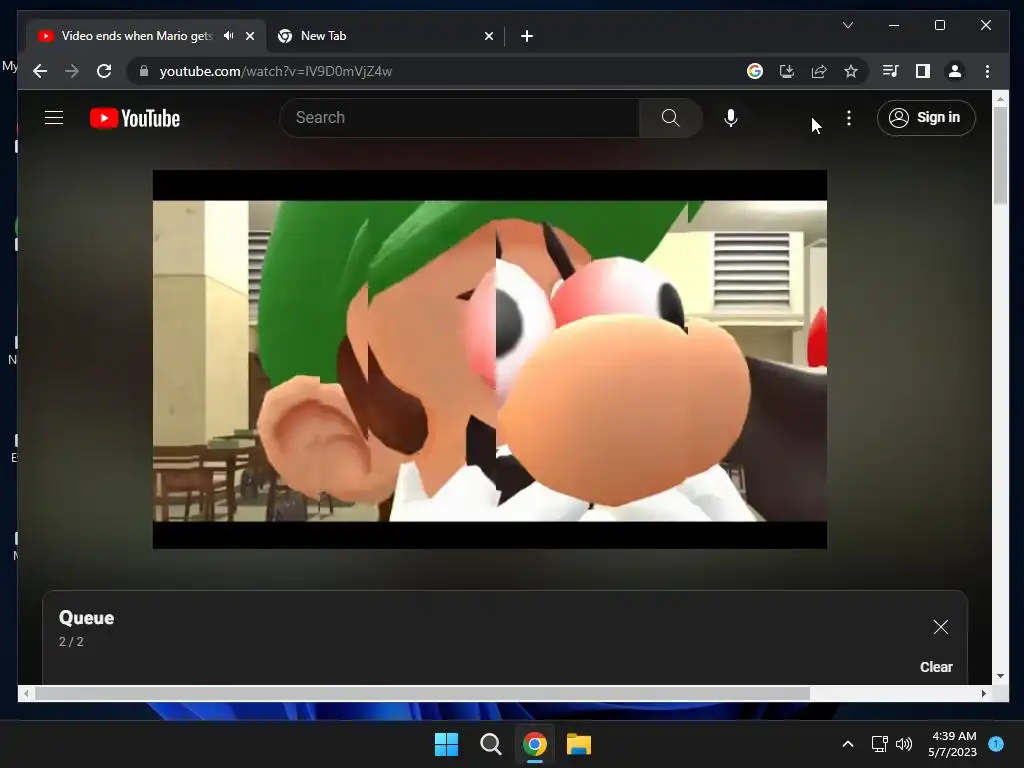Go forward in browser history
The height and width of the screenshot is (768, 1024).
coord(72,71)
